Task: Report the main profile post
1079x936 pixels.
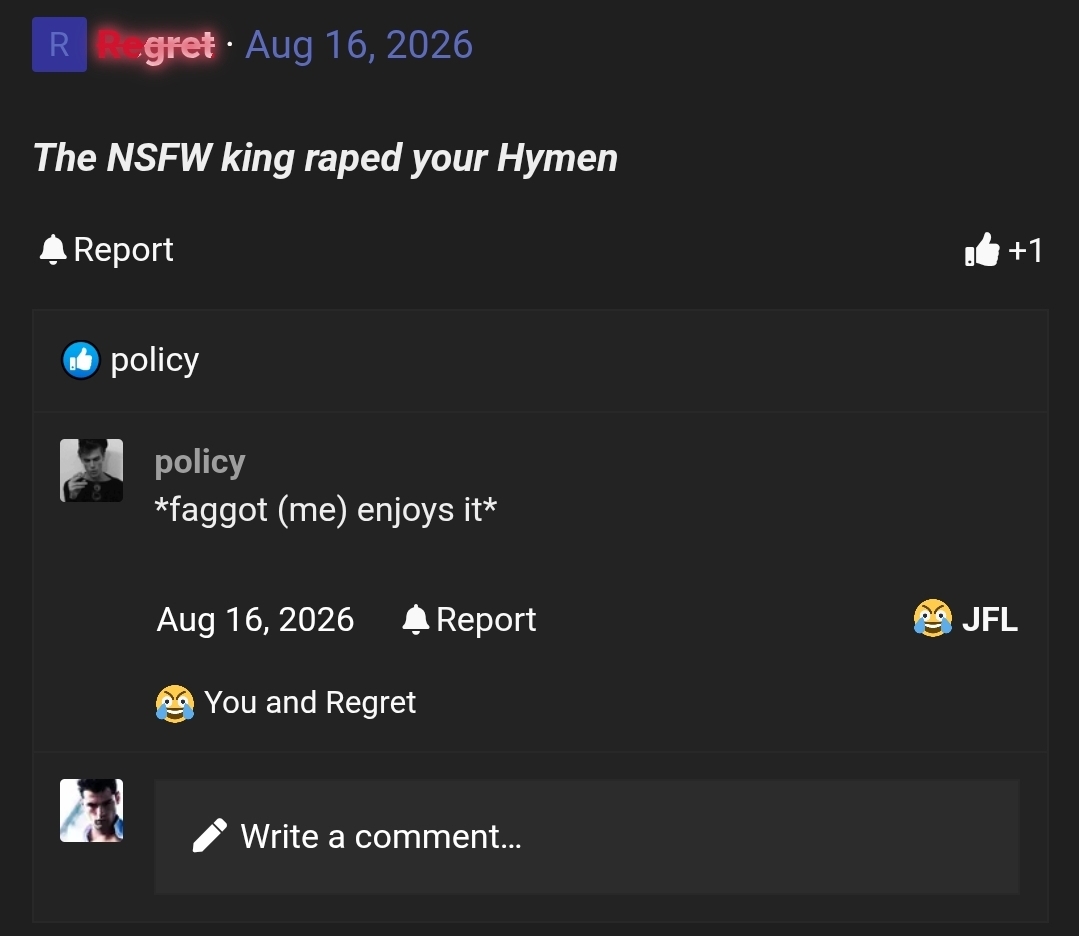Action: 107,250
